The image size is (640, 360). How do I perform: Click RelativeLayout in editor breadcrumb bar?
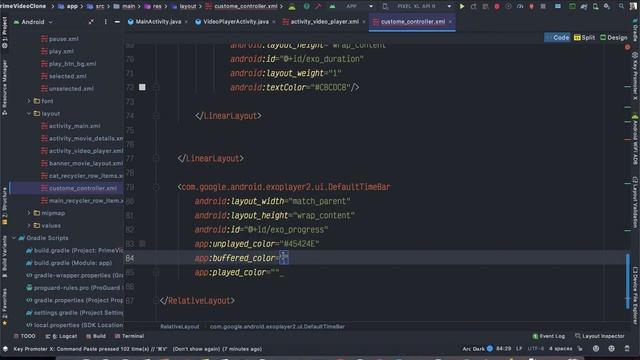[x=180, y=327]
